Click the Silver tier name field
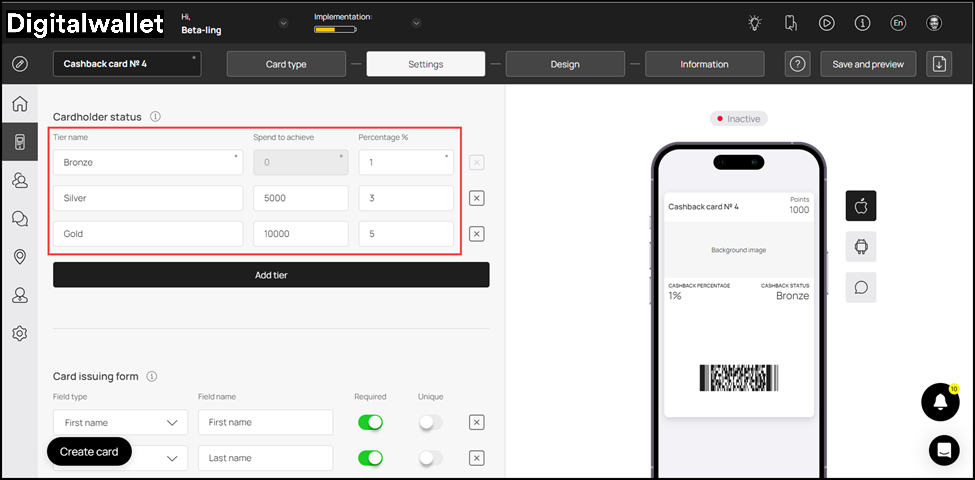Viewport: 975px width, 480px height. (148, 198)
